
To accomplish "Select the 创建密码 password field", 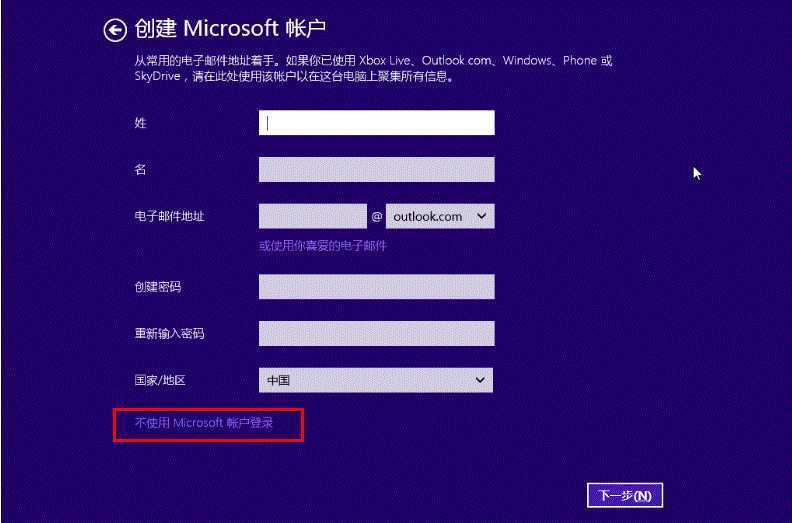I will pyautogui.click(x=377, y=287).
